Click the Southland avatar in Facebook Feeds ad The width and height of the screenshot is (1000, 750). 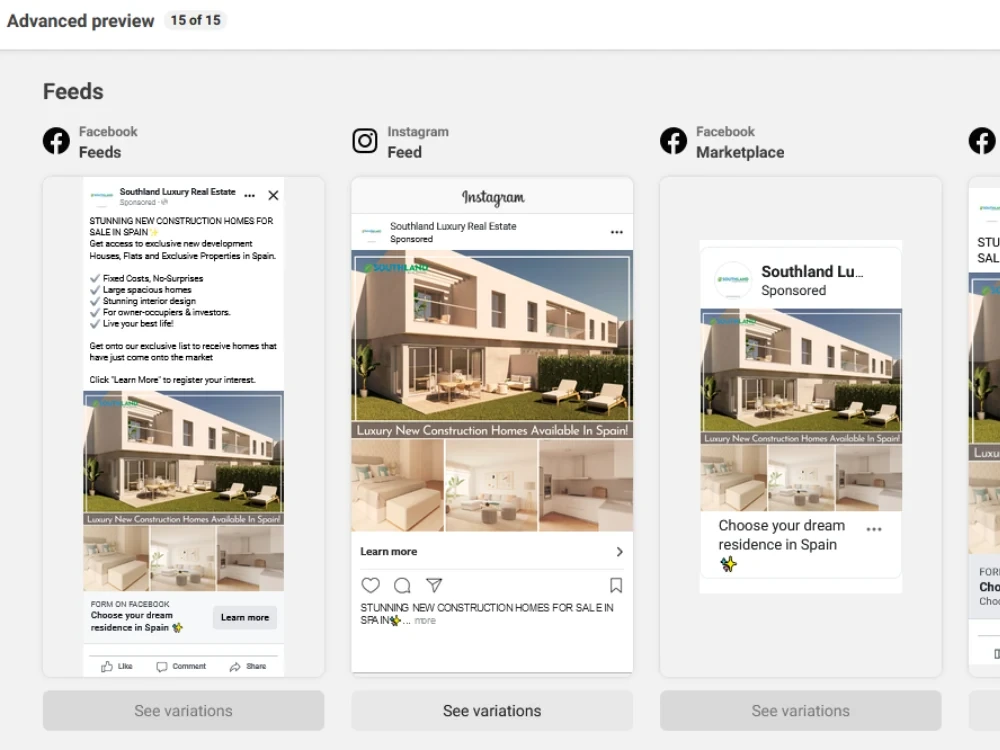coord(101,196)
